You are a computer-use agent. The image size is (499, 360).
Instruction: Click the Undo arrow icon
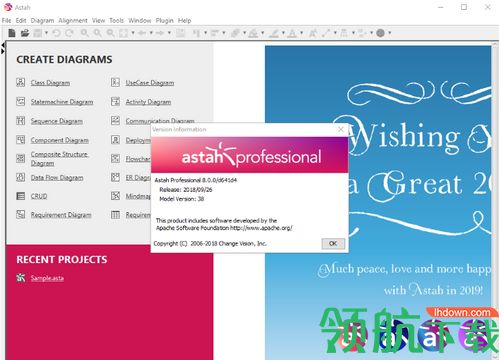[x=56, y=33]
